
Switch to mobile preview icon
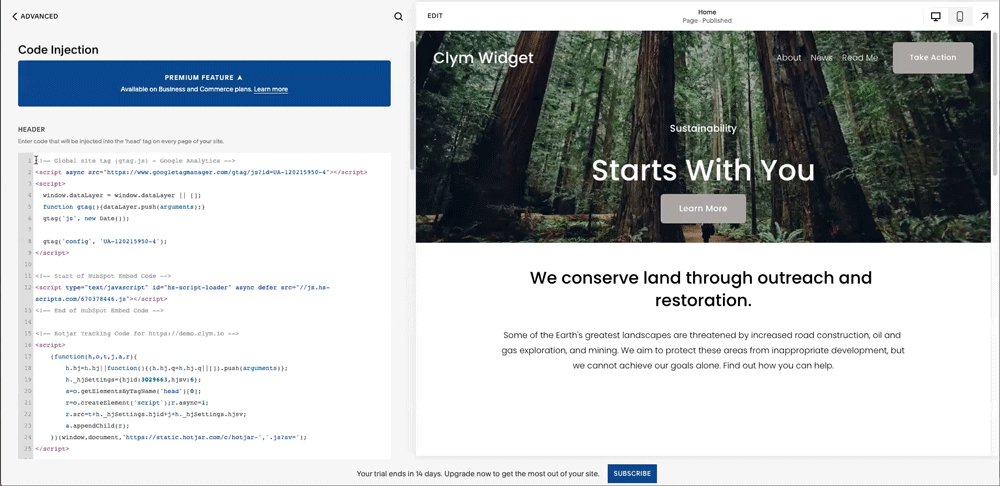pyautogui.click(x=959, y=17)
